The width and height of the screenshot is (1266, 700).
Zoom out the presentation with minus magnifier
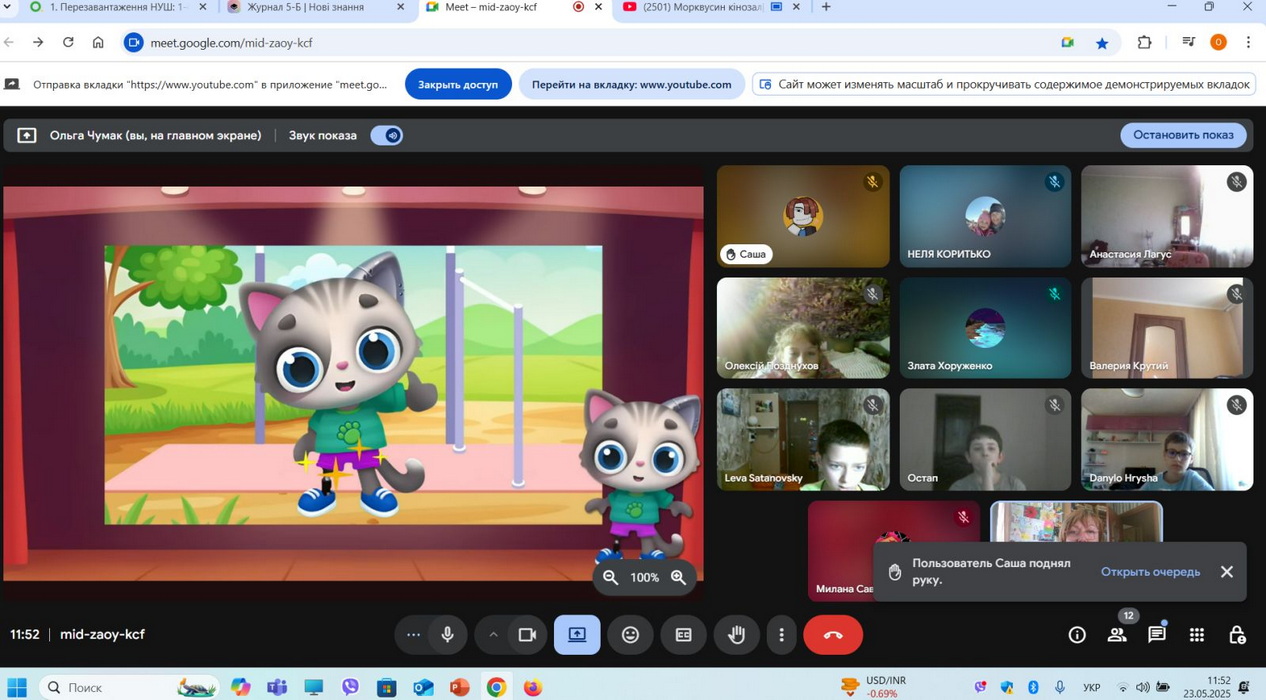(x=611, y=577)
